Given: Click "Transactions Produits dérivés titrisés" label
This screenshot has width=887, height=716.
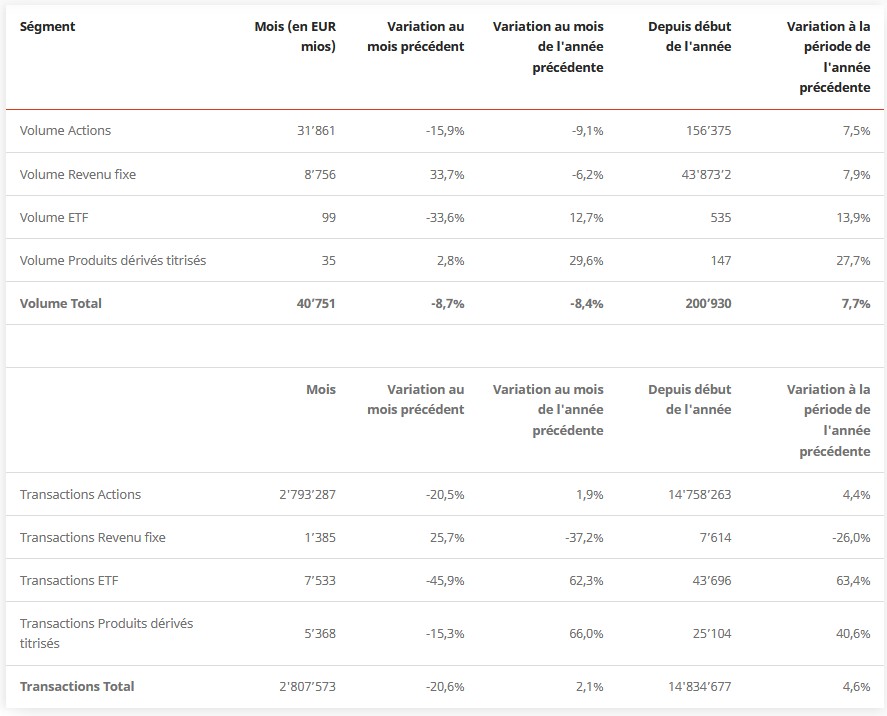Looking at the screenshot, I should tap(107, 633).
